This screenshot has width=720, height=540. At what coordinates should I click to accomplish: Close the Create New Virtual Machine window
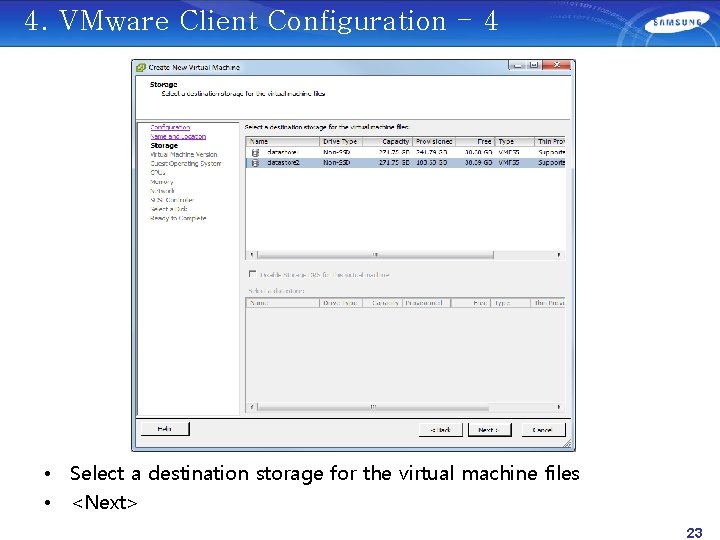tap(557, 65)
